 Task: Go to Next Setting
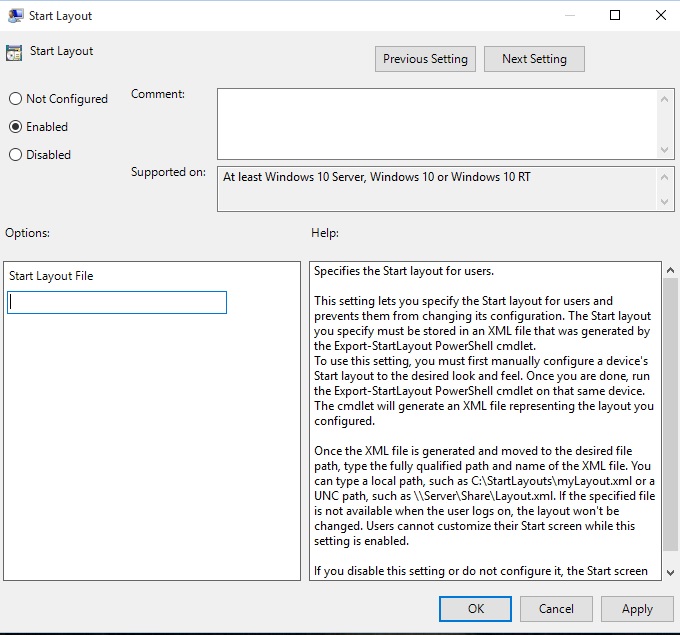point(534,59)
